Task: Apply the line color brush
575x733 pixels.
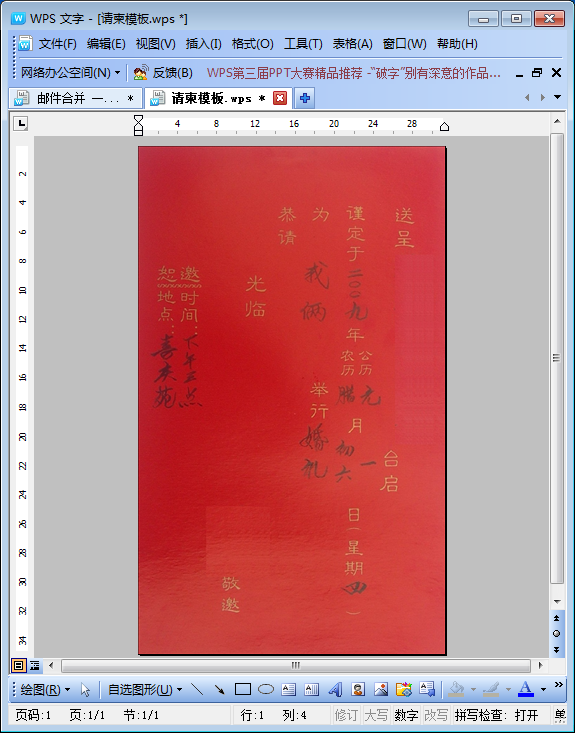Action: (x=491, y=689)
